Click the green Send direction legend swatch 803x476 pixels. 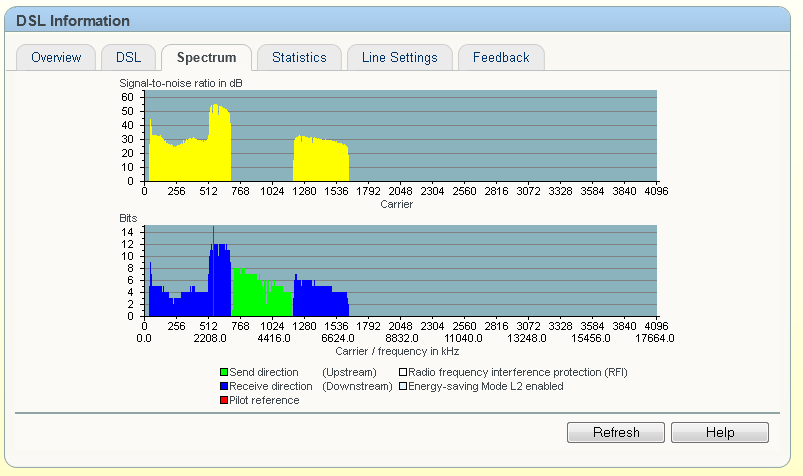click(x=224, y=372)
